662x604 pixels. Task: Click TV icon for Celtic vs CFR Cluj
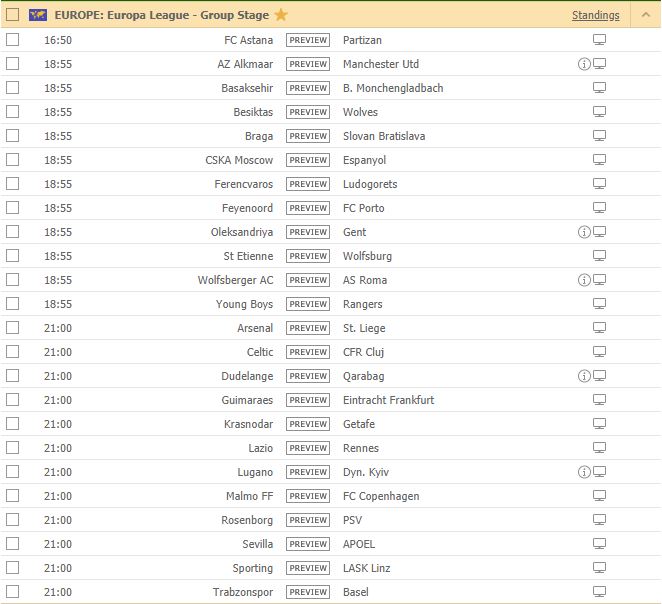tap(600, 352)
